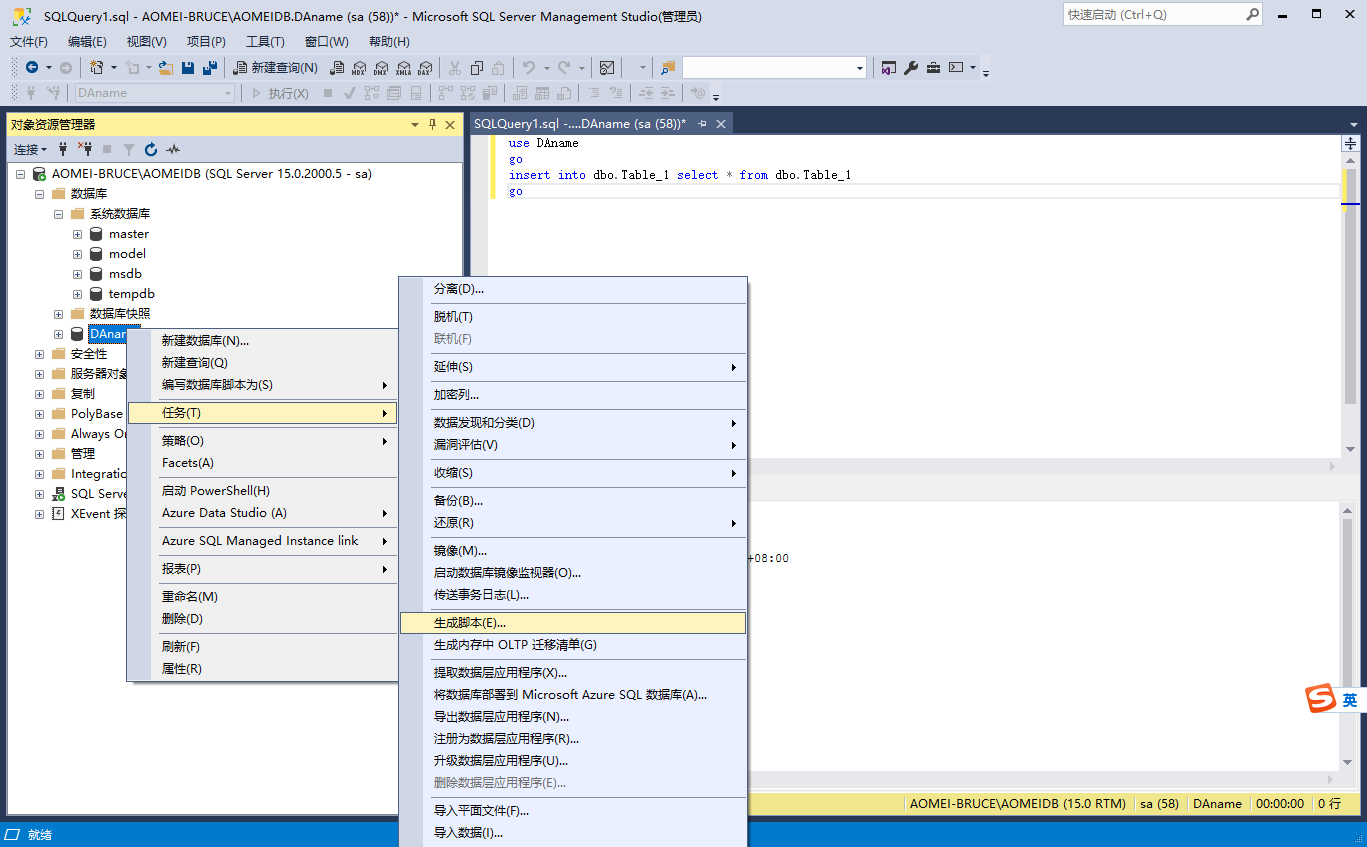
Task: Open the 文件(F) menu
Action: click(x=29, y=41)
